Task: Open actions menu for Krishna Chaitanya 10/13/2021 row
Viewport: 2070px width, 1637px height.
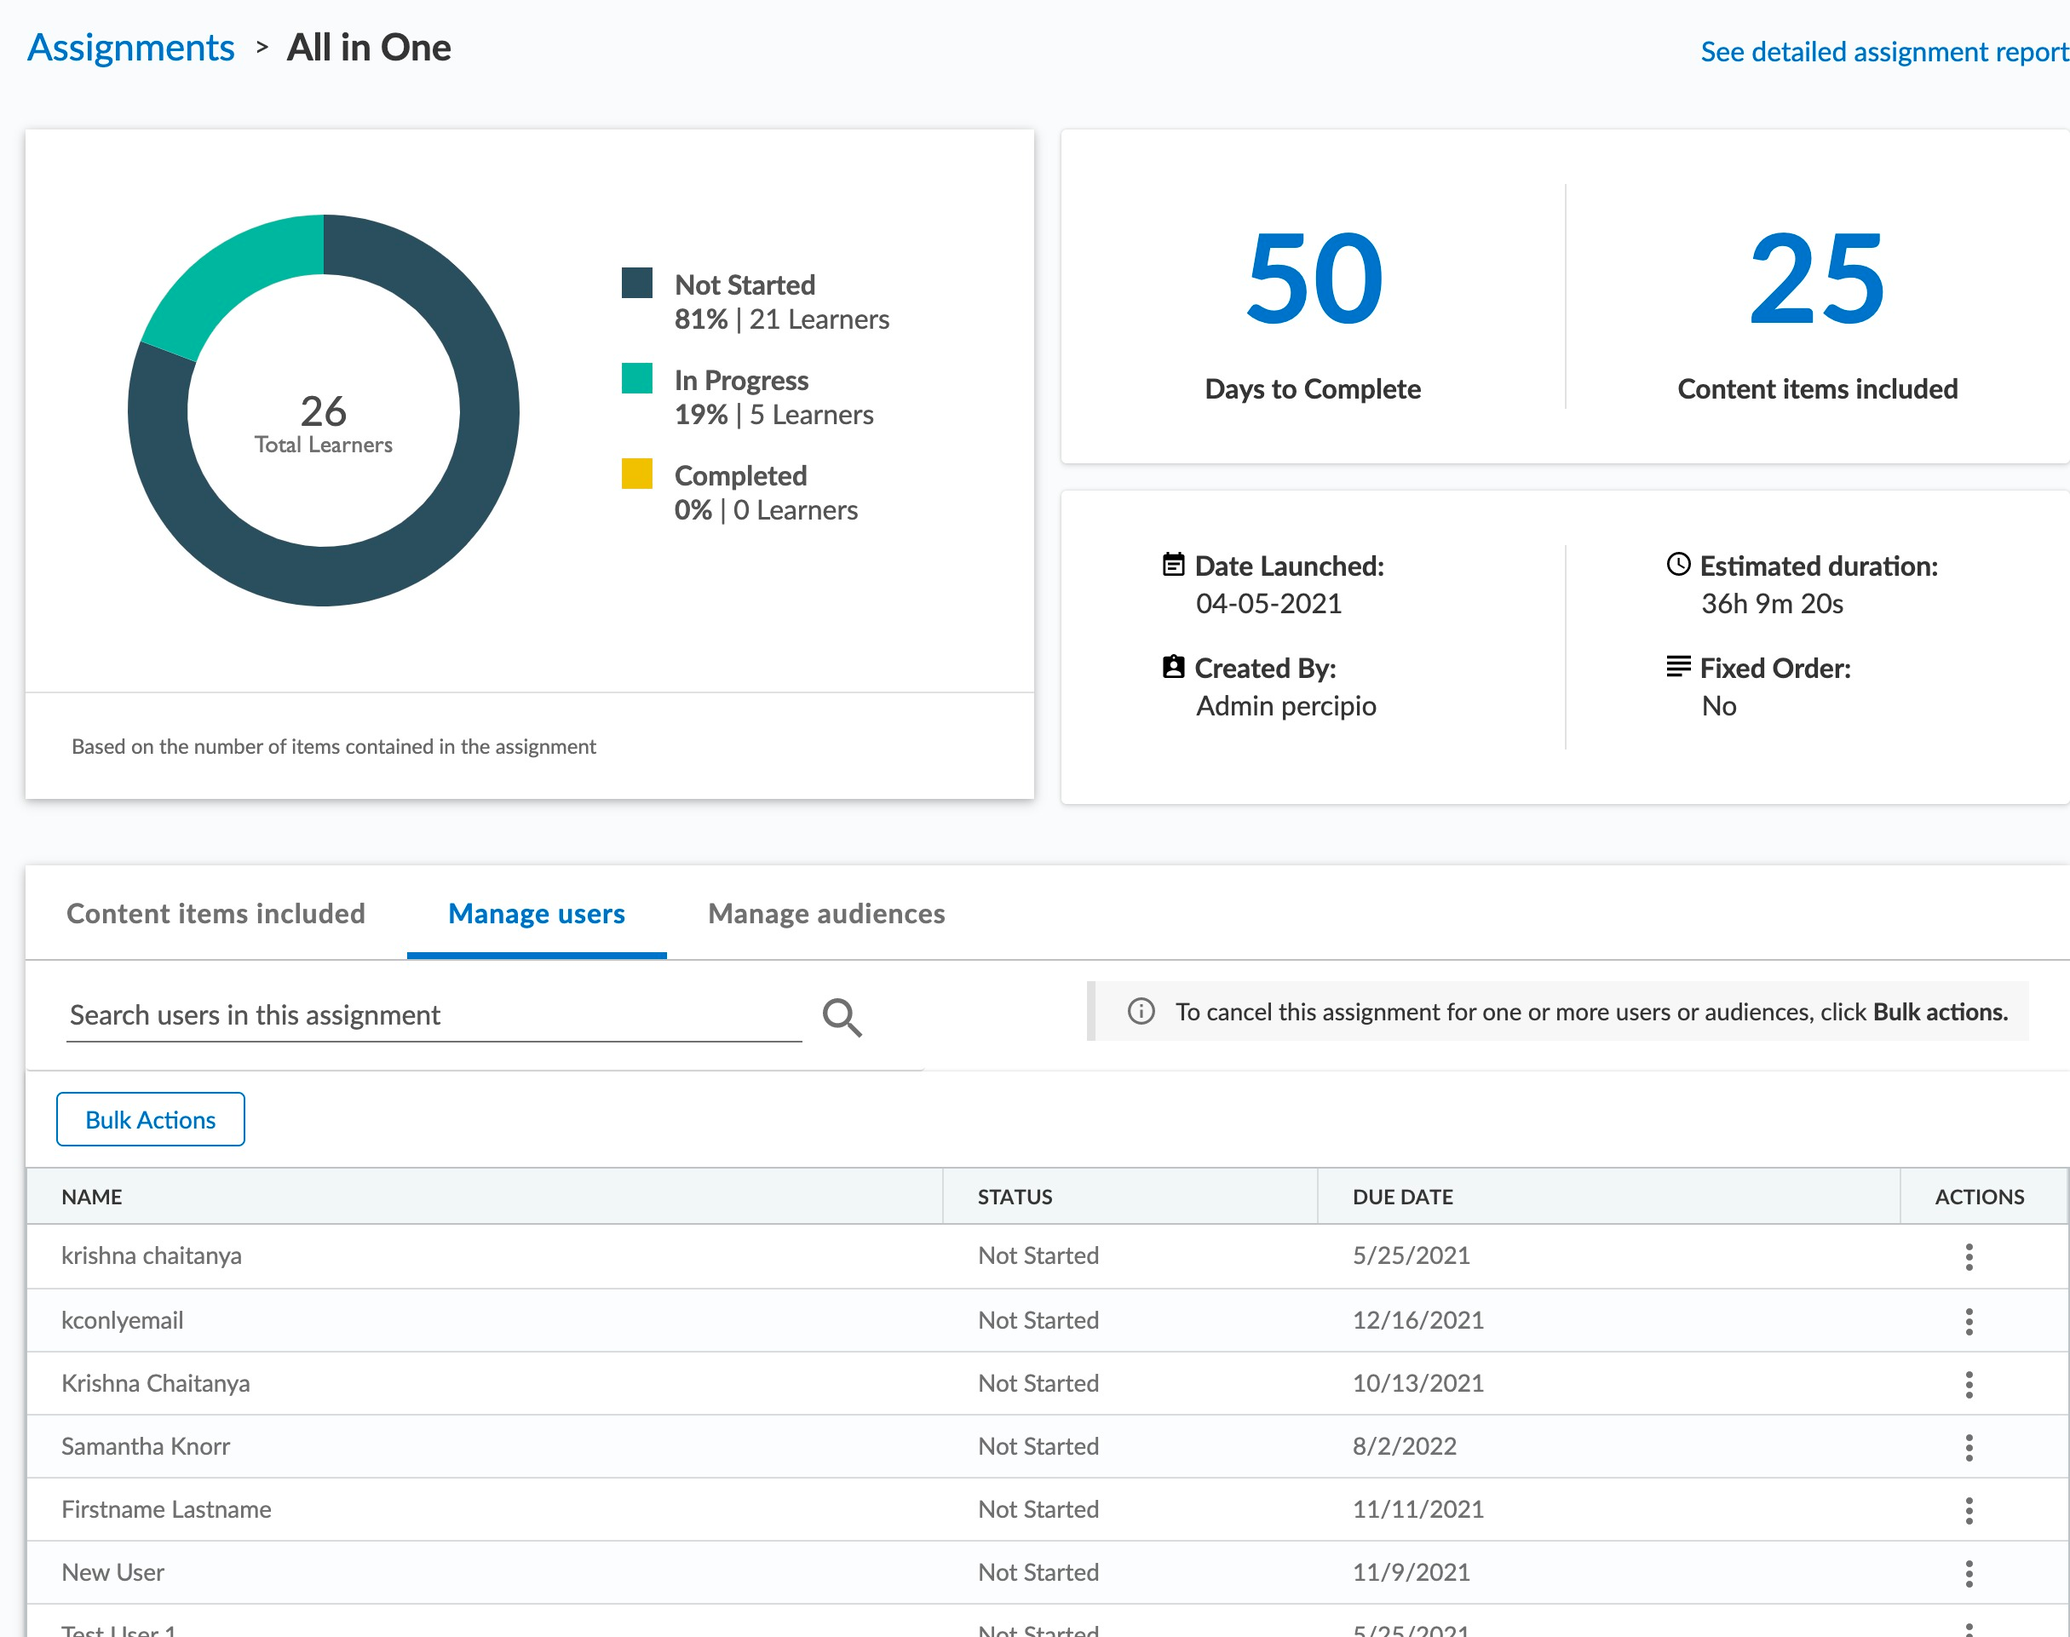Action: (1968, 1384)
